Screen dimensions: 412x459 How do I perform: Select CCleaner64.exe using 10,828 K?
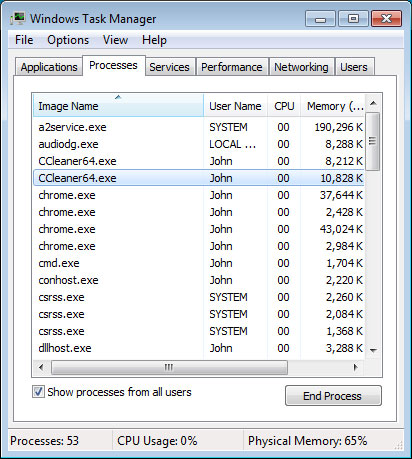coord(199,178)
